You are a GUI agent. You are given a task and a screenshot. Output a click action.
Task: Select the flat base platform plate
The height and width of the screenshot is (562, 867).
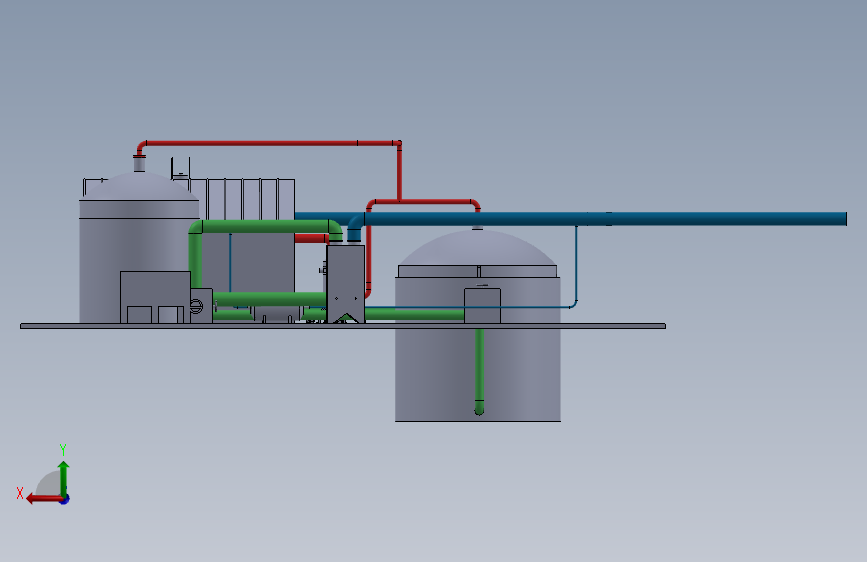343,326
